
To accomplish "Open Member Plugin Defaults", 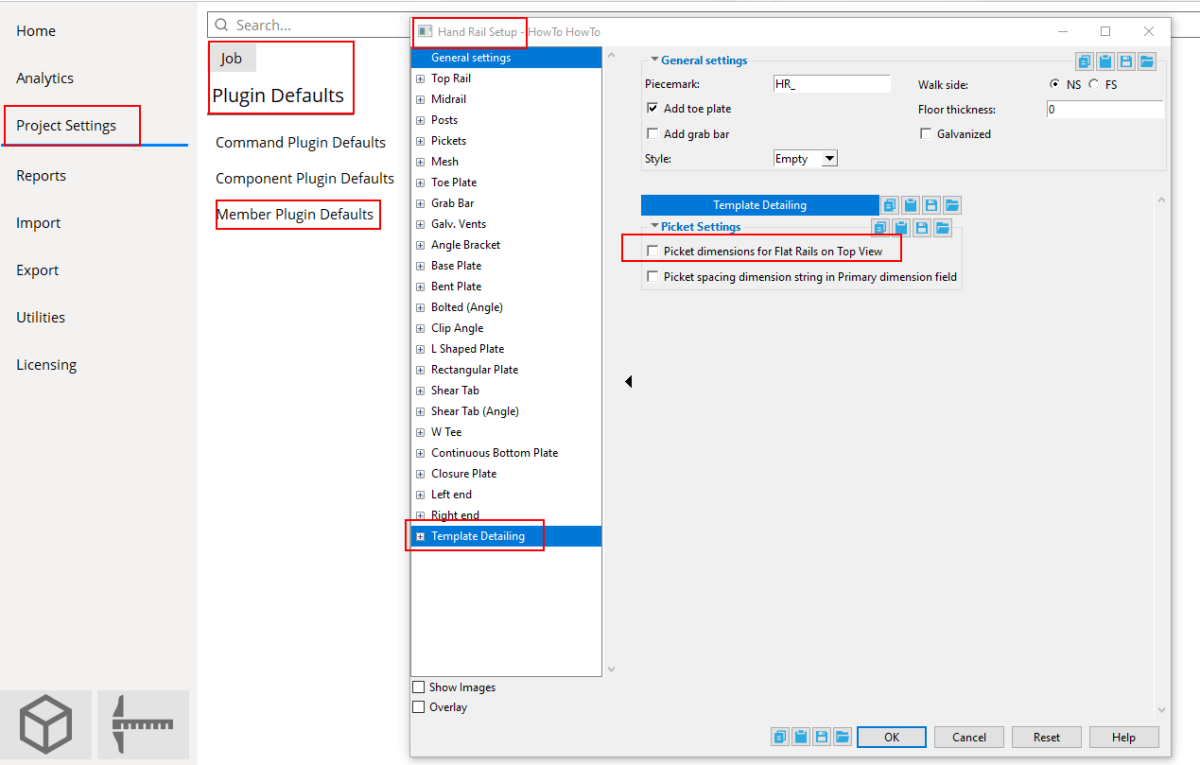I will 295,214.
